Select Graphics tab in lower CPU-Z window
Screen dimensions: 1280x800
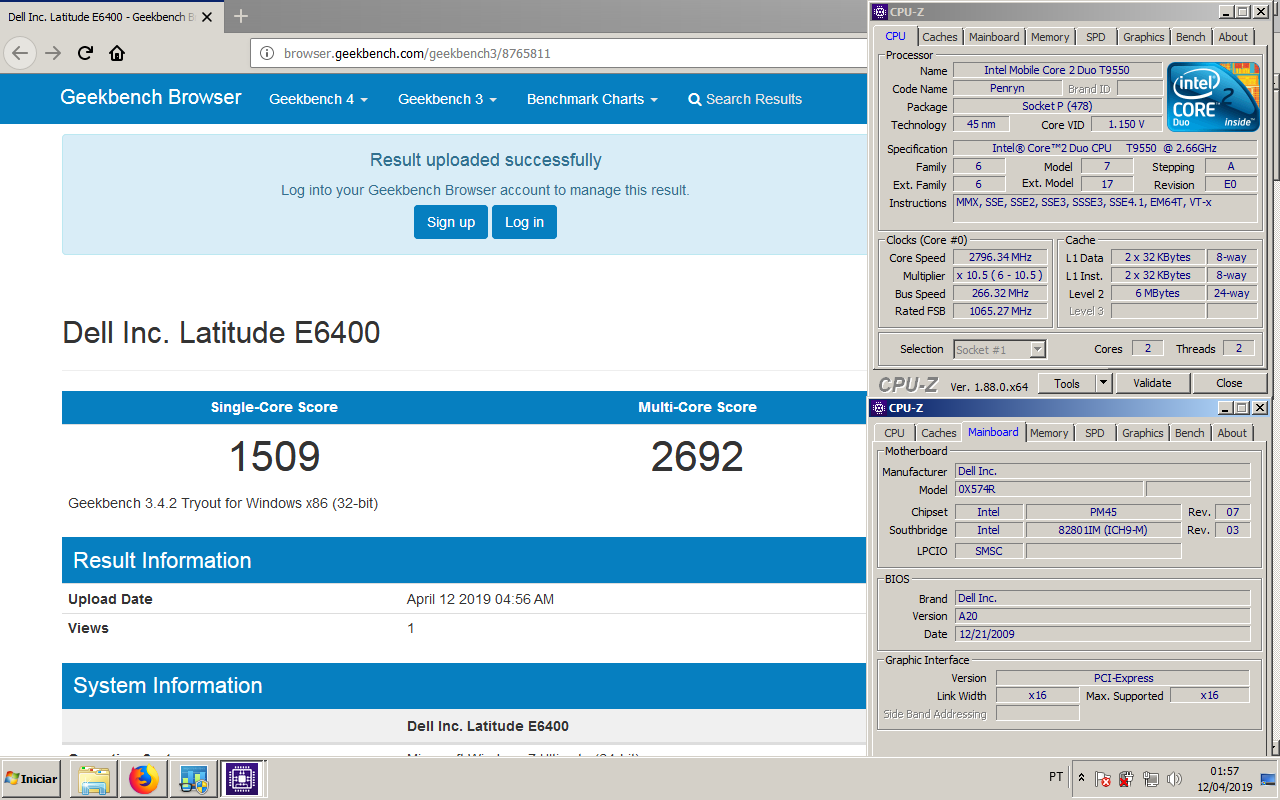coord(1142,433)
